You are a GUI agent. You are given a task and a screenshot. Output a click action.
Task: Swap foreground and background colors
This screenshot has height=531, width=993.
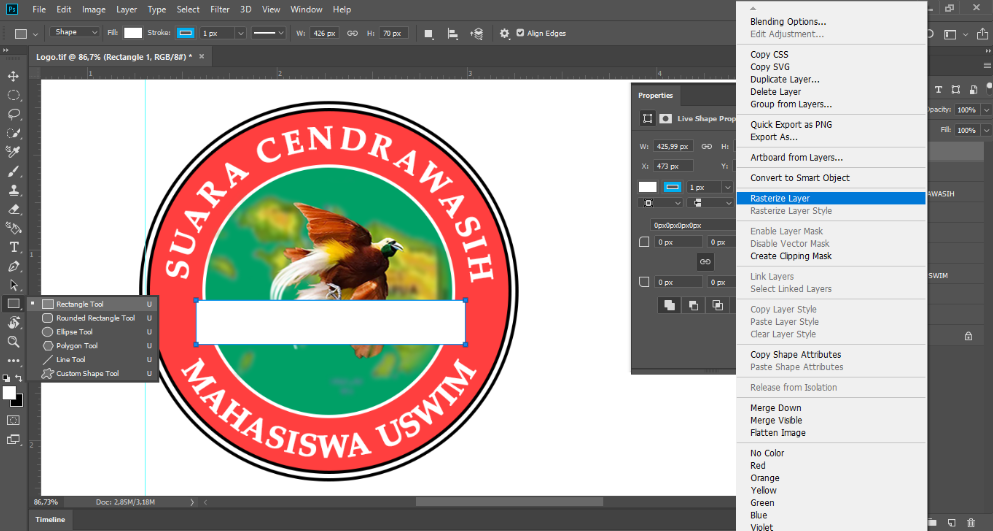point(19,378)
